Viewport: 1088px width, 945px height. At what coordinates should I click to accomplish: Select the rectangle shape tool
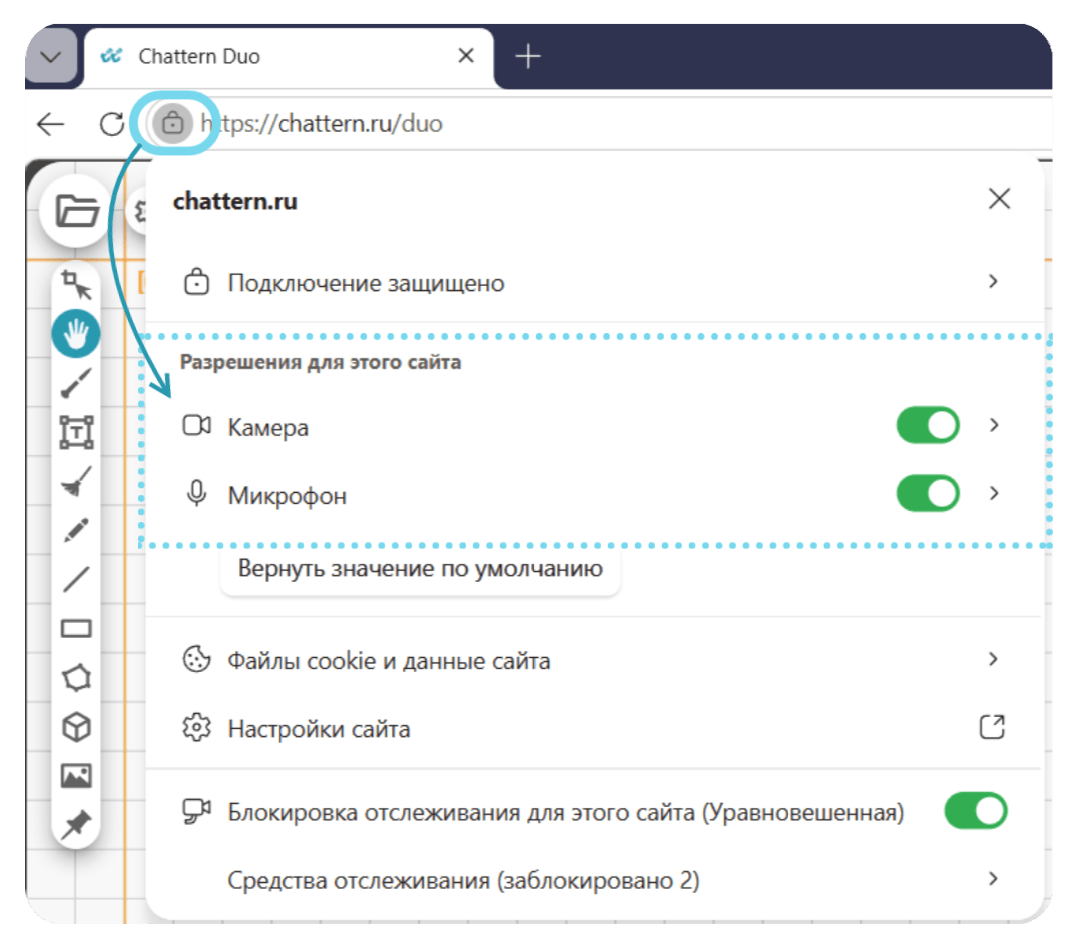(76, 629)
